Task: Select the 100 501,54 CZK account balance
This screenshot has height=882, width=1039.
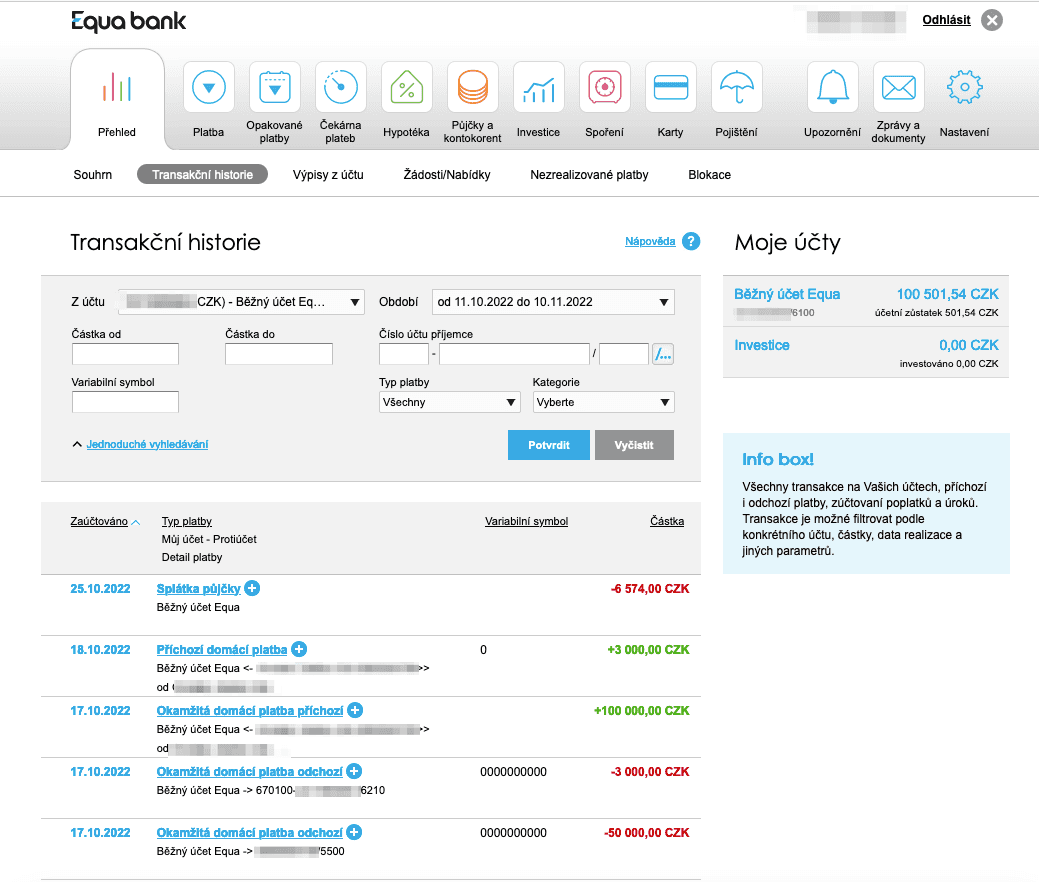Action: pyautogui.click(x=948, y=294)
